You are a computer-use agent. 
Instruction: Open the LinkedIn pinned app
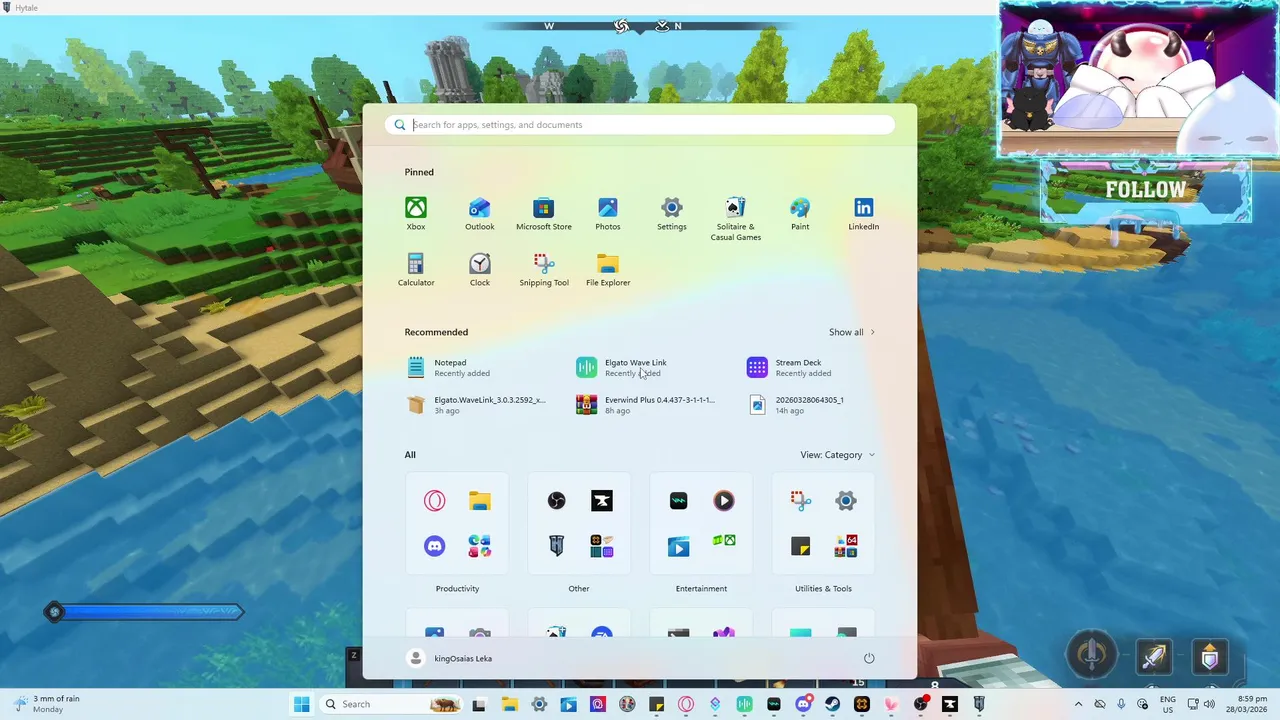click(864, 213)
